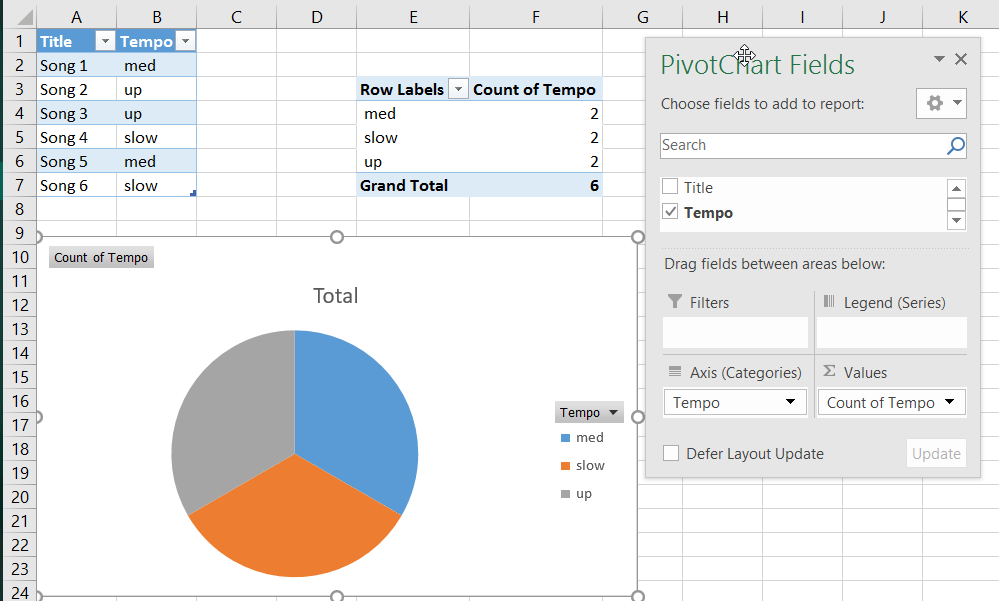Click the Row Labels filter icon
Screen dimensions: 999x601
pyautogui.click(x=458, y=89)
